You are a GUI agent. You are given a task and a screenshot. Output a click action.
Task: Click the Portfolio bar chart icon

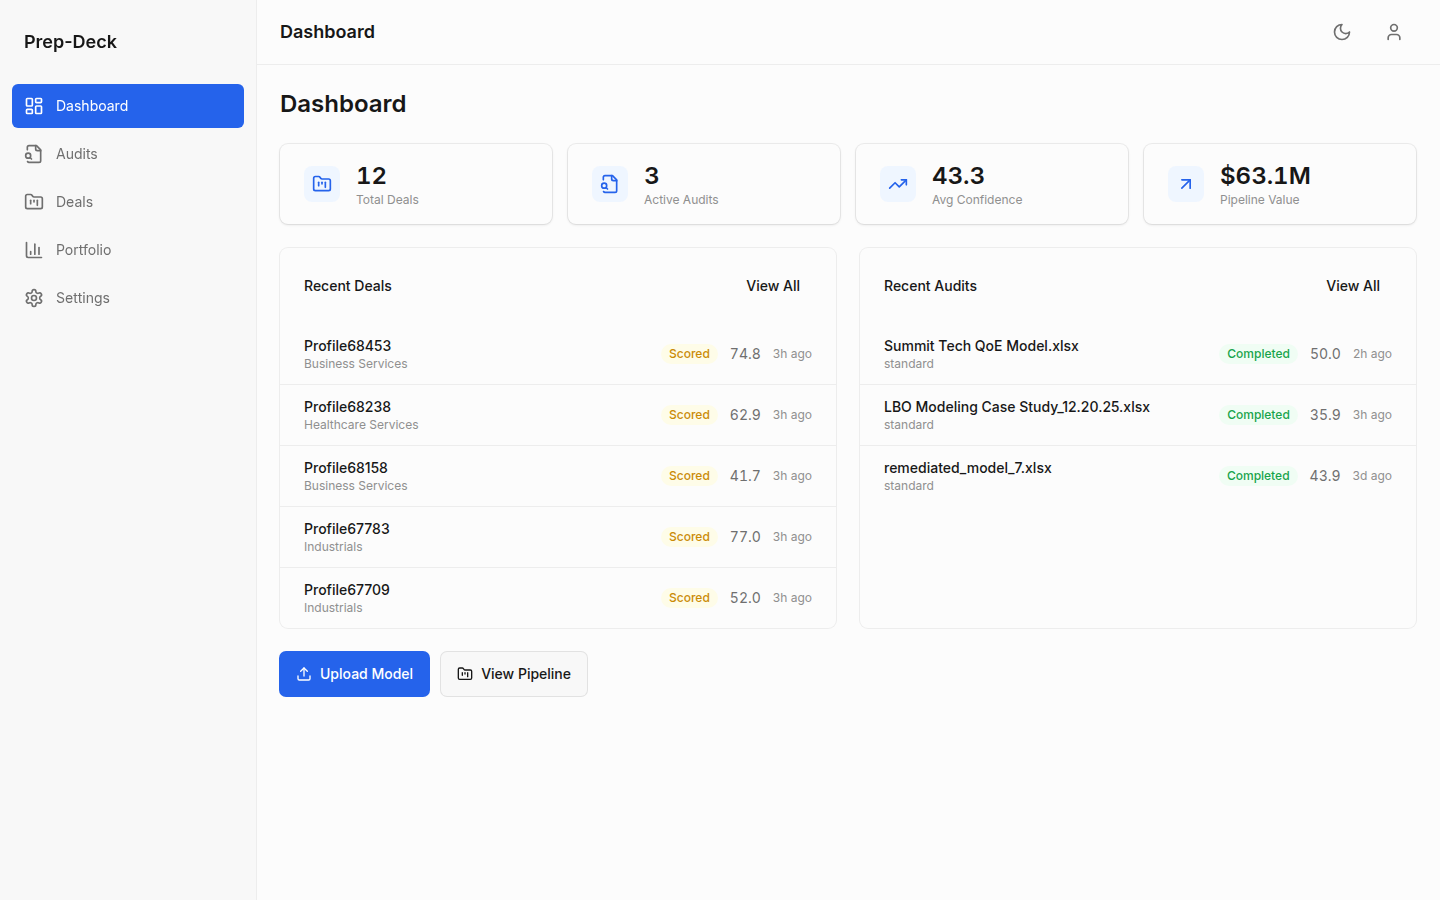[34, 250]
